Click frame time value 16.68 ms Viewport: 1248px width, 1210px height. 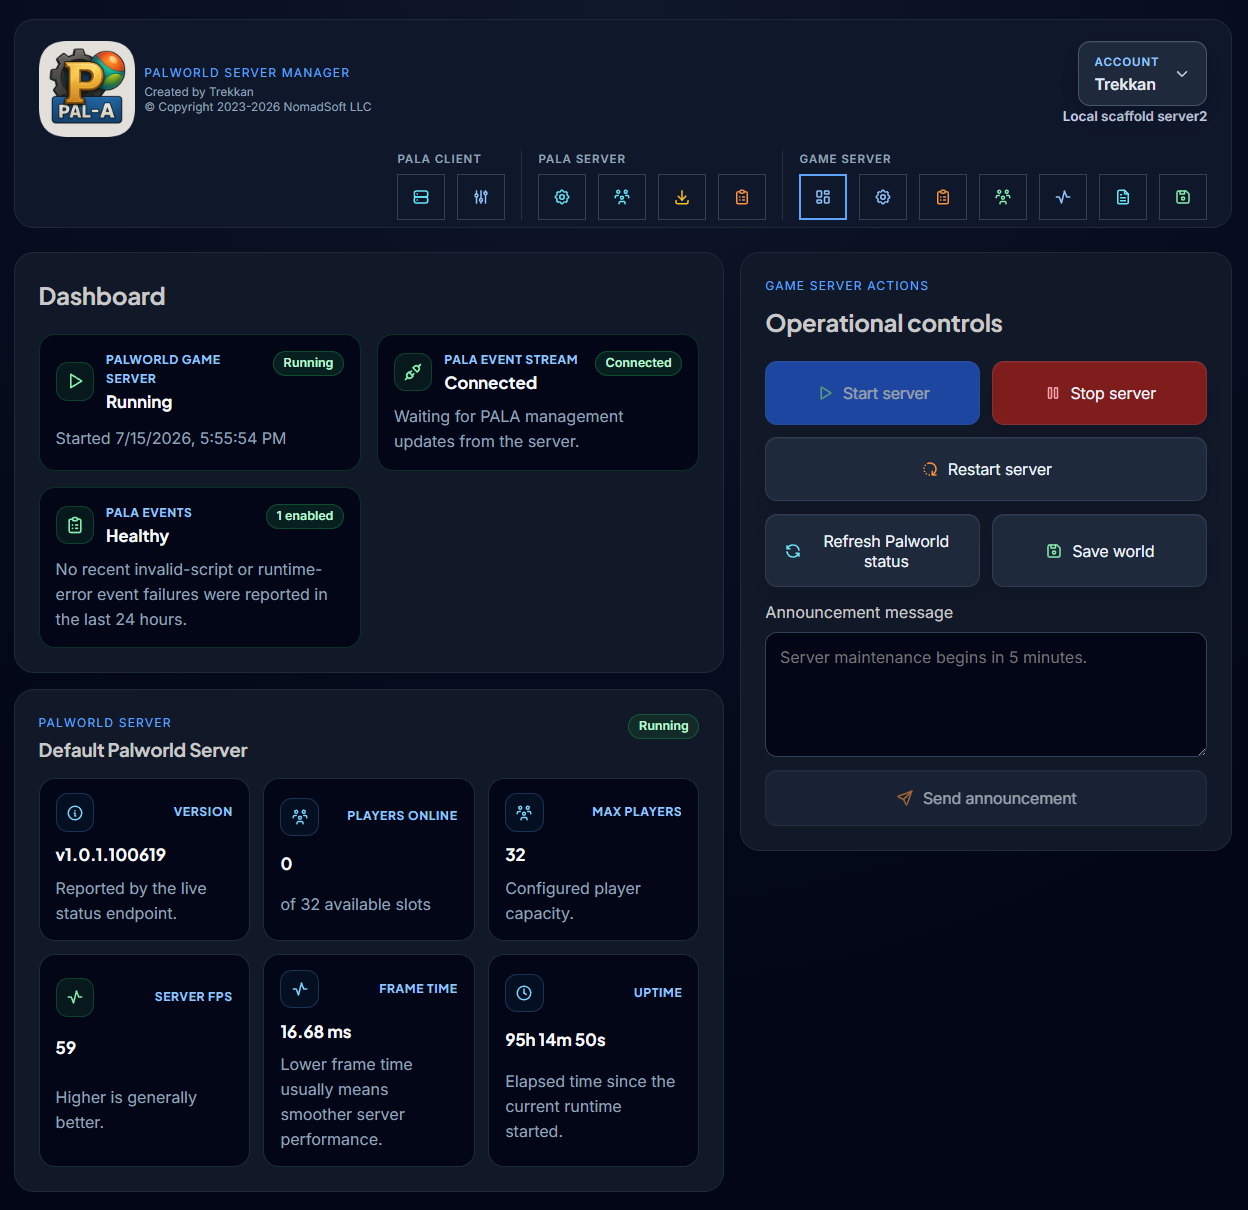(316, 1032)
